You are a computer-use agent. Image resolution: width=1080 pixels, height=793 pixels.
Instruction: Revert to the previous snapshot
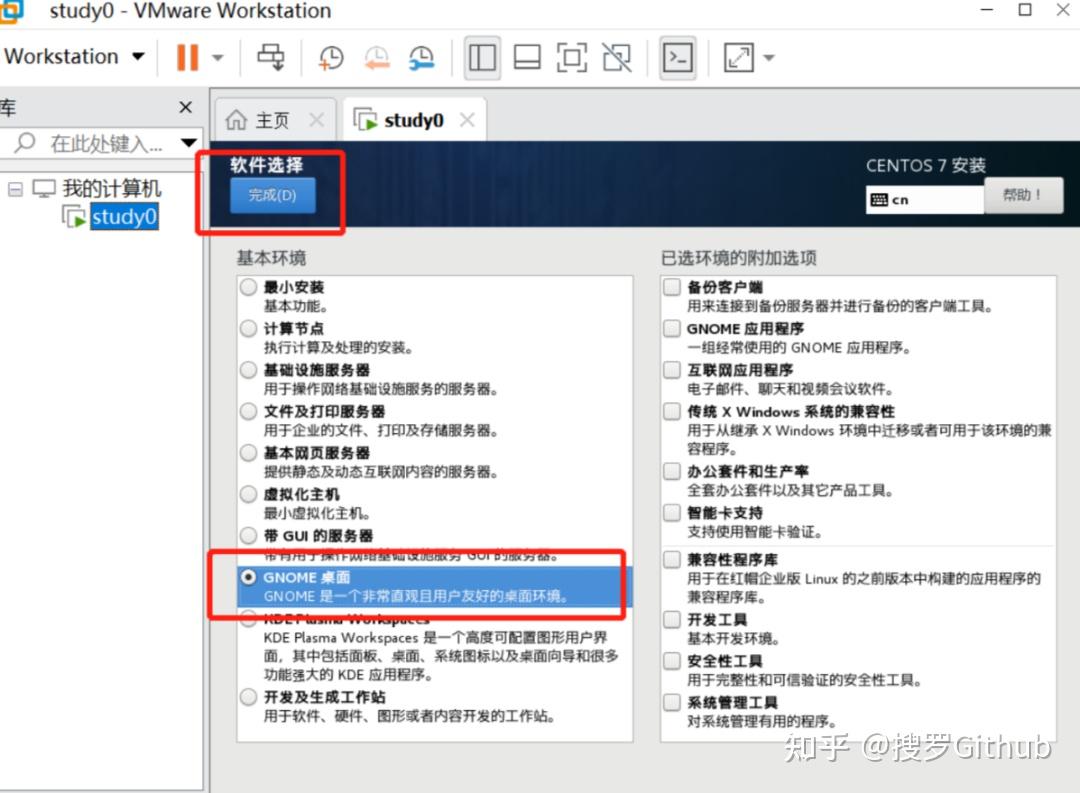pos(376,58)
